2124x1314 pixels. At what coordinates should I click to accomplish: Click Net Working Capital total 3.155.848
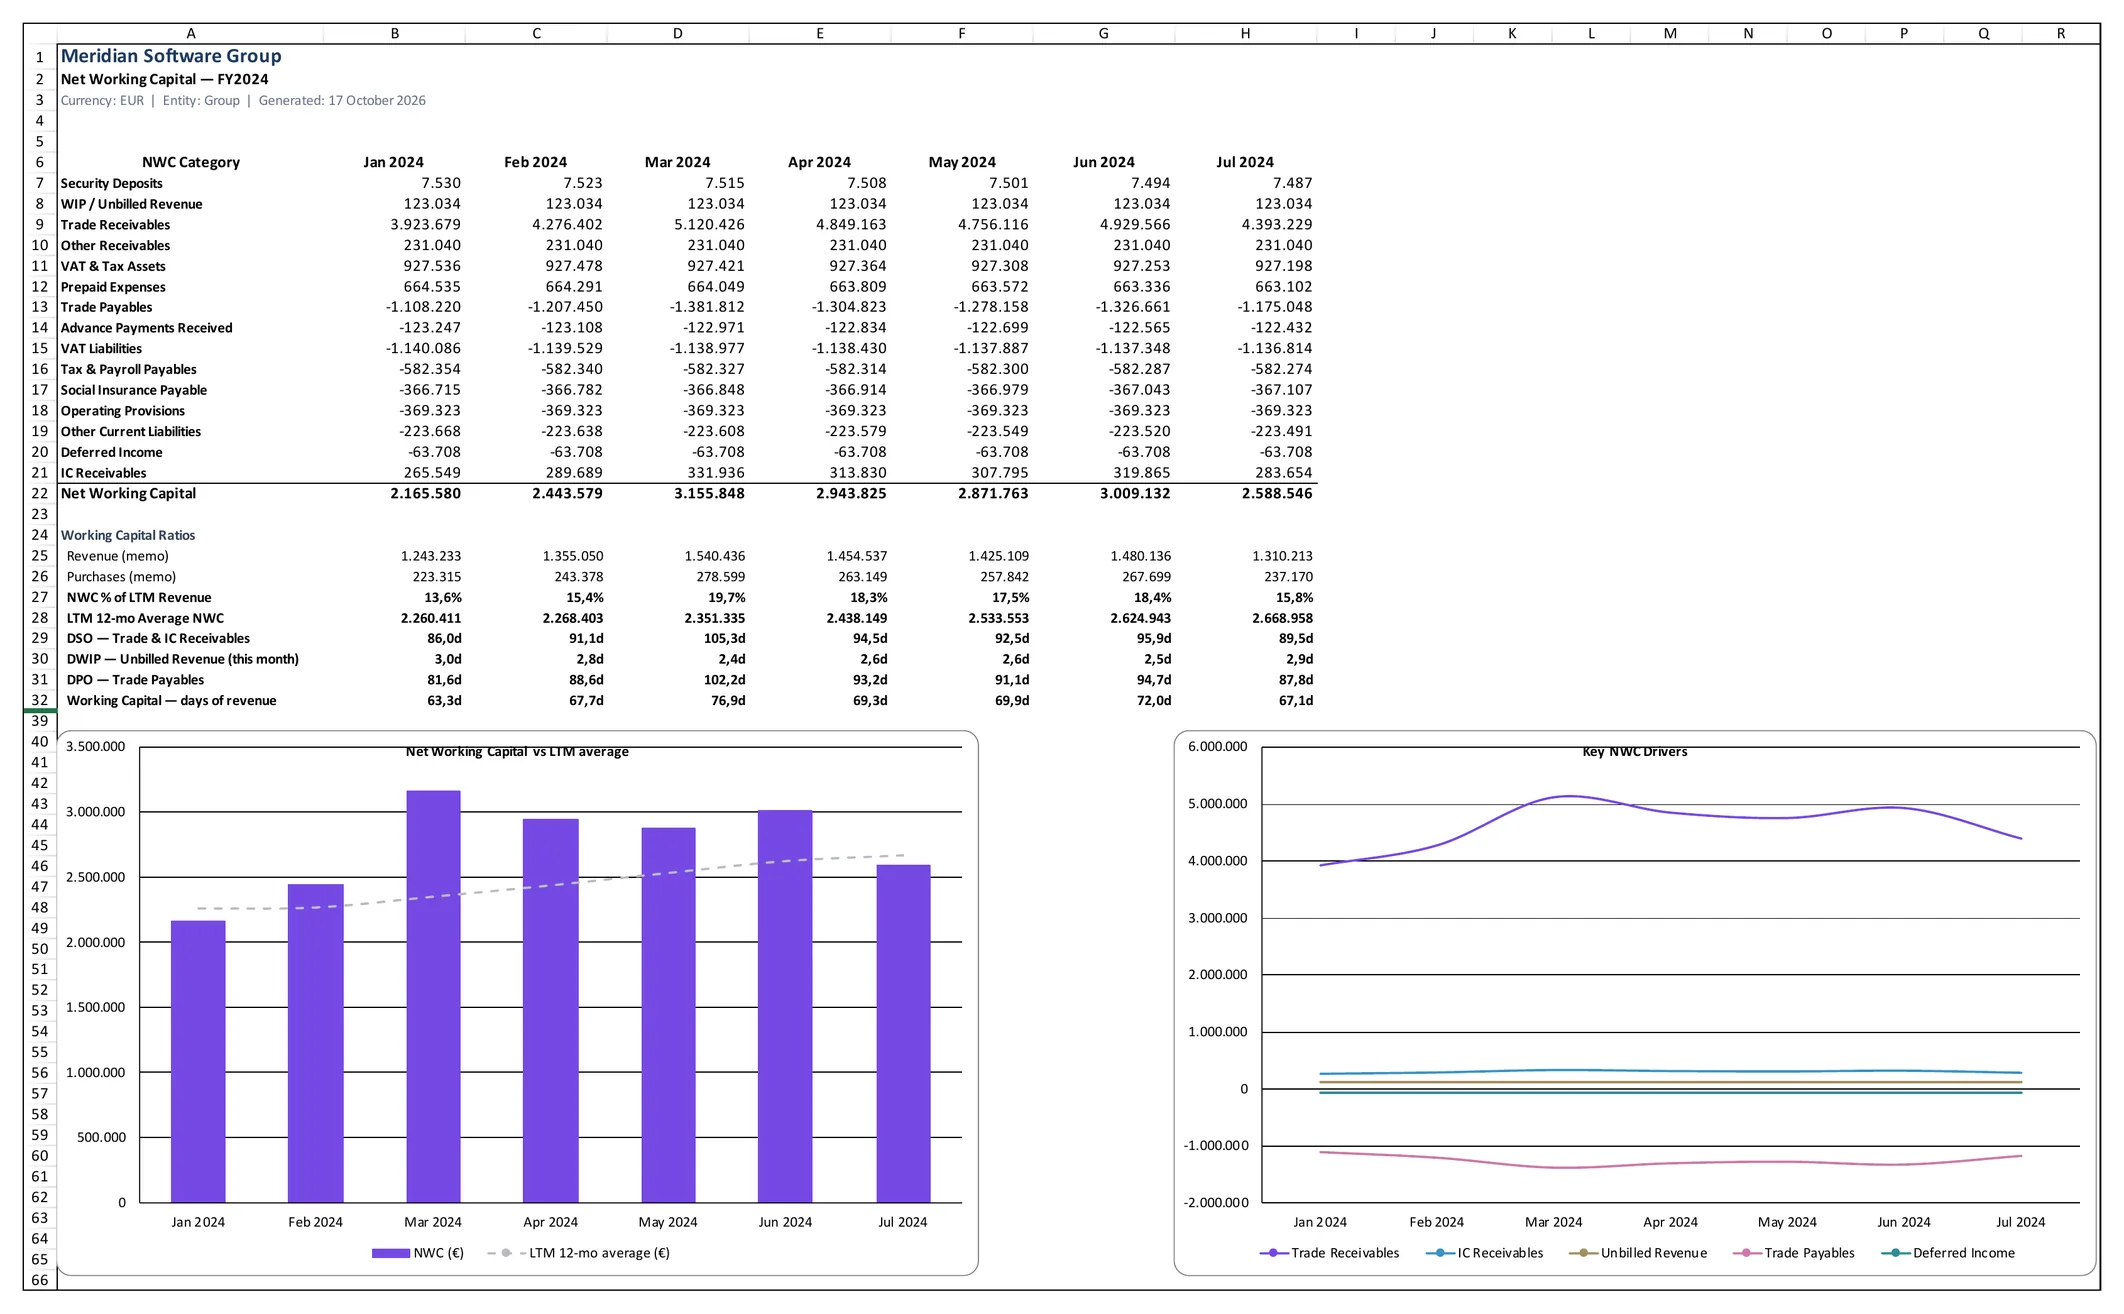click(709, 494)
